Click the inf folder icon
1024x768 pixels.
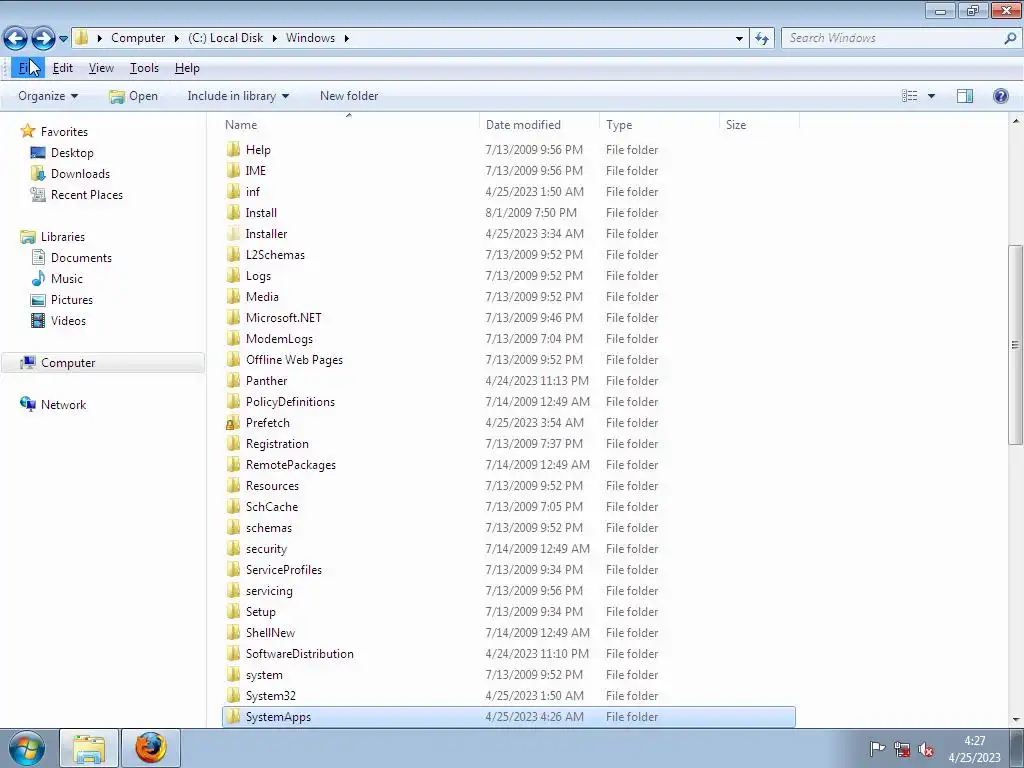(233, 191)
